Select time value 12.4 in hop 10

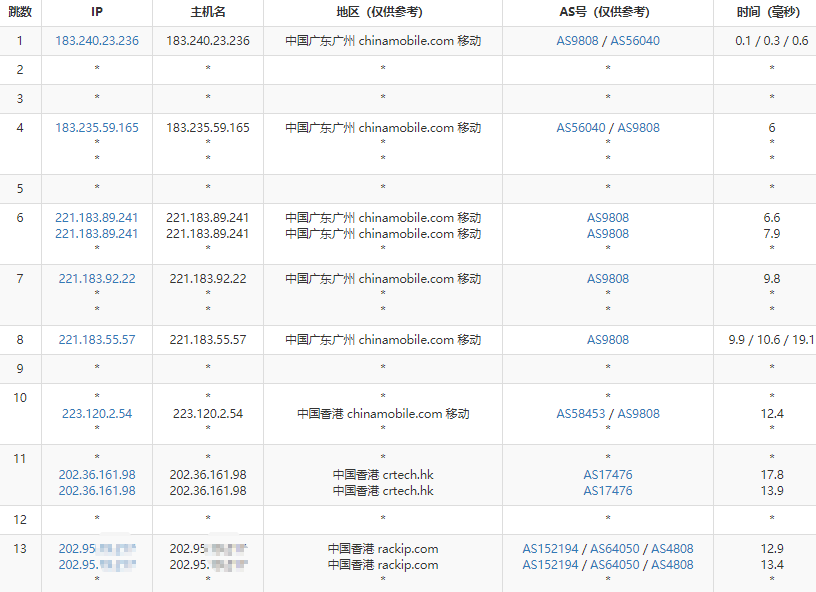click(772, 414)
